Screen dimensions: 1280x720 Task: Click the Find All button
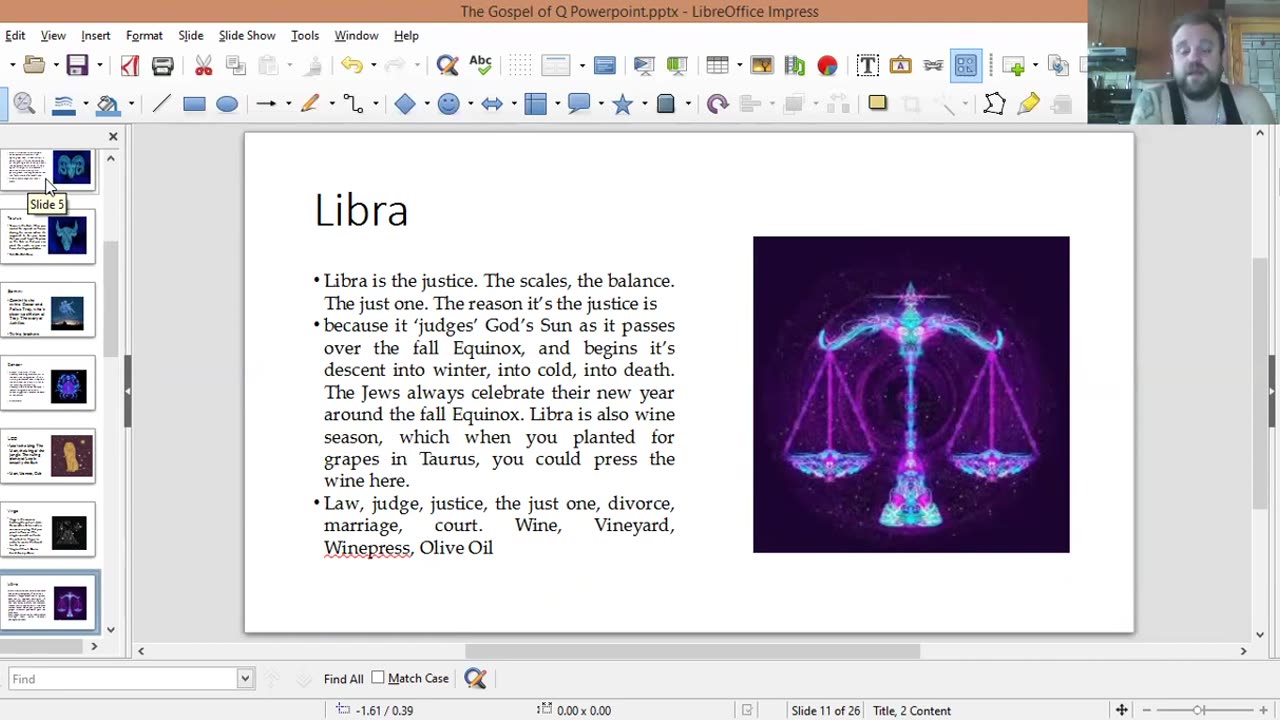pyautogui.click(x=343, y=679)
